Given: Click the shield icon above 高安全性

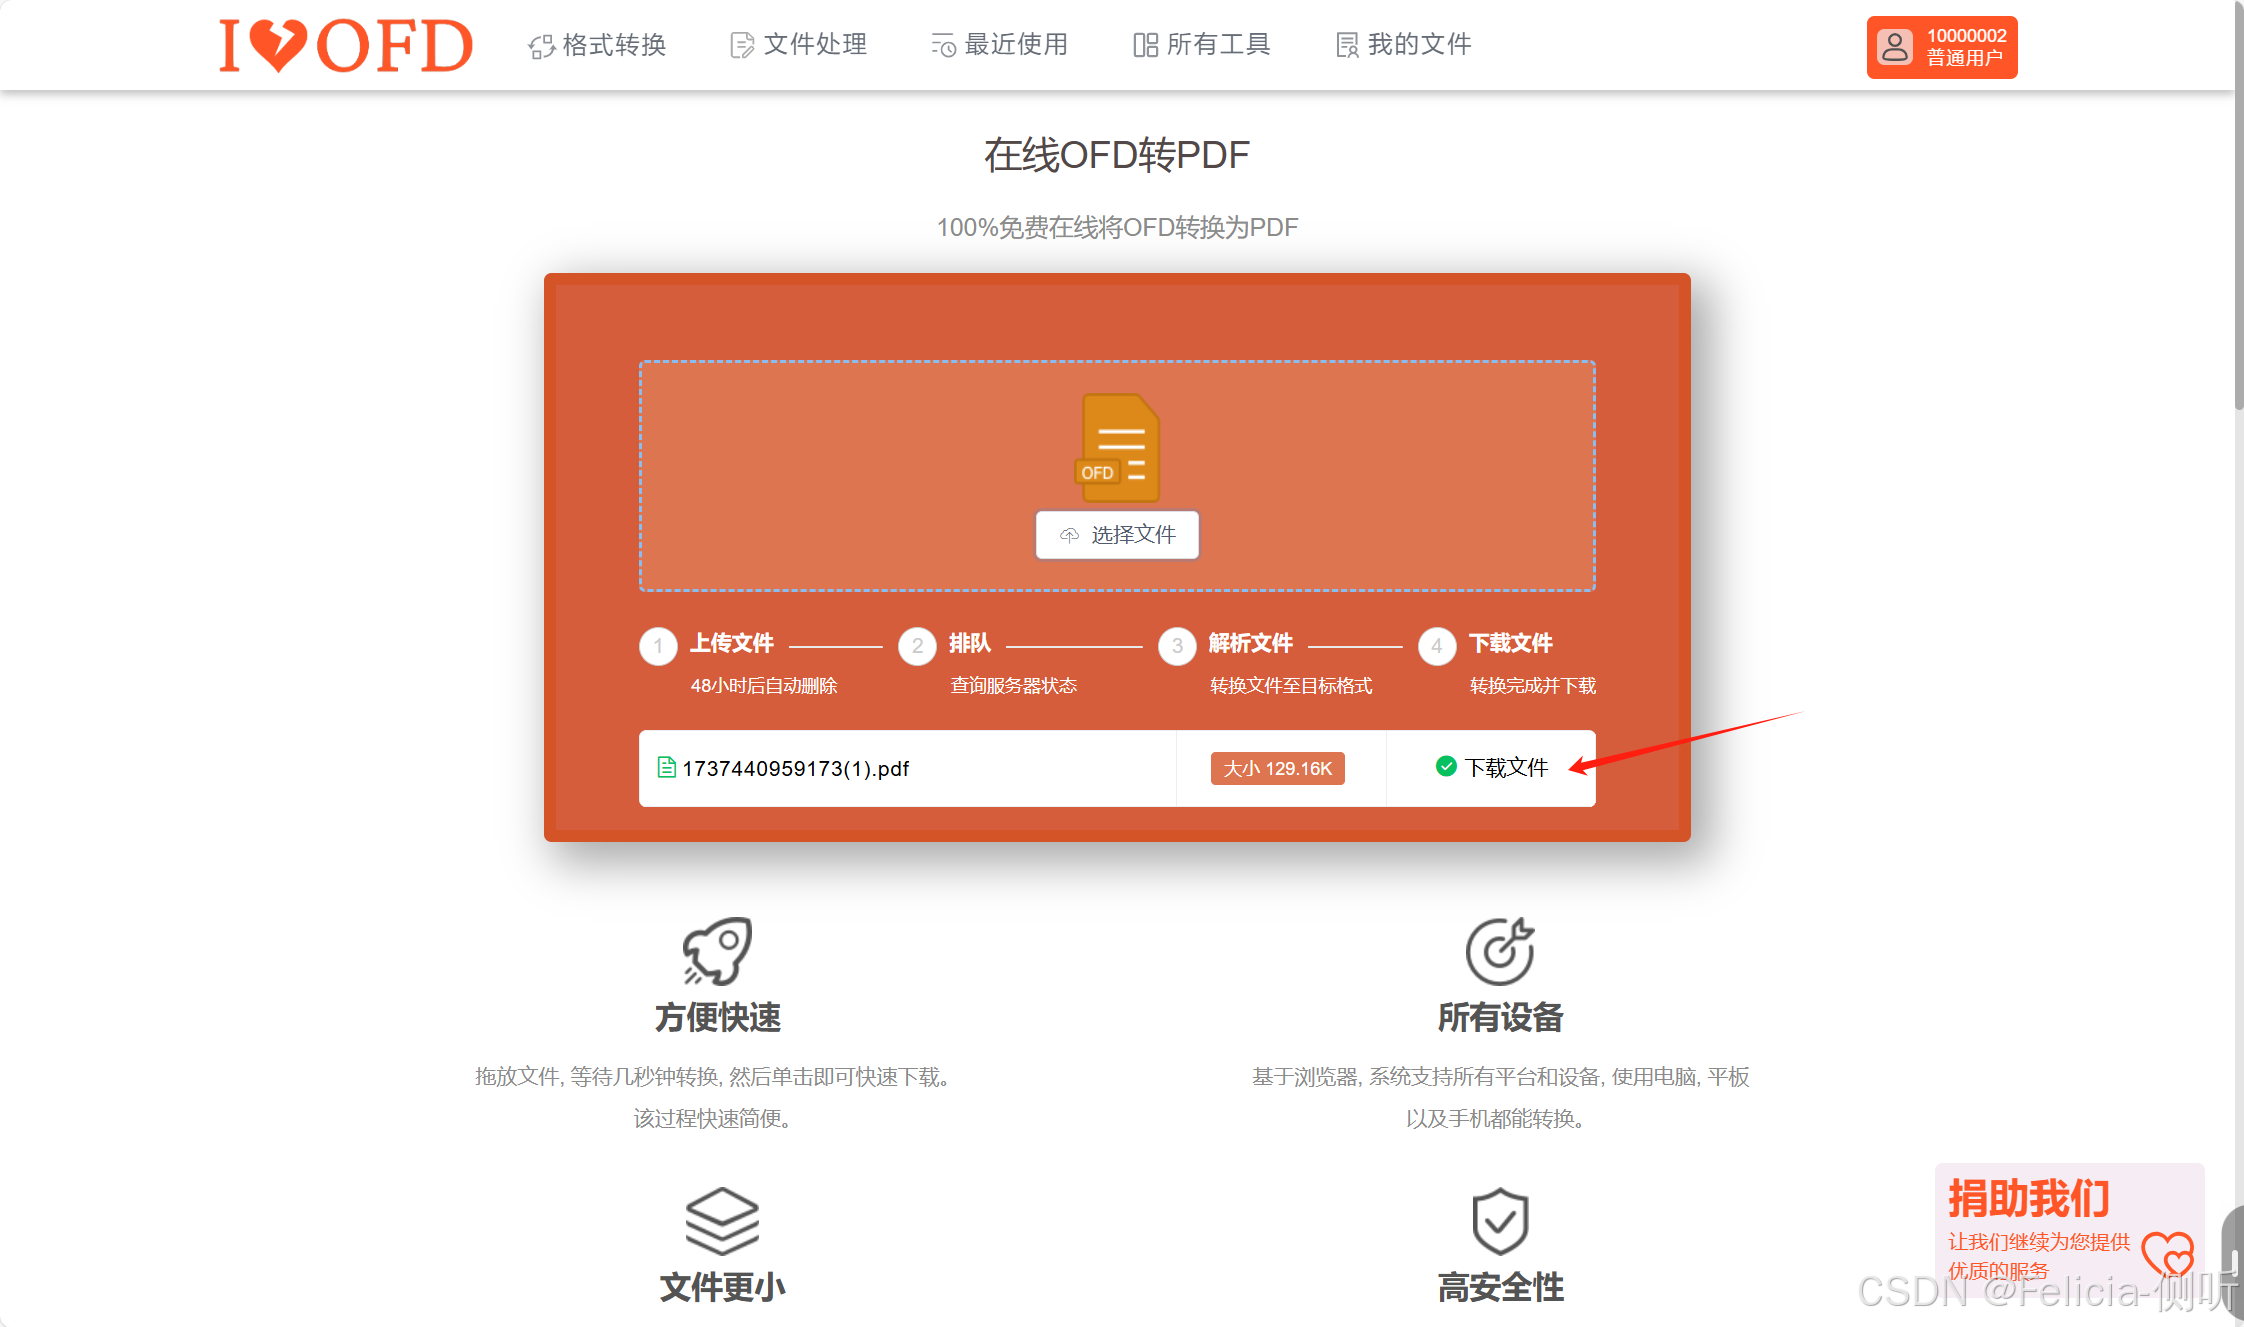Looking at the screenshot, I should [1500, 1221].
